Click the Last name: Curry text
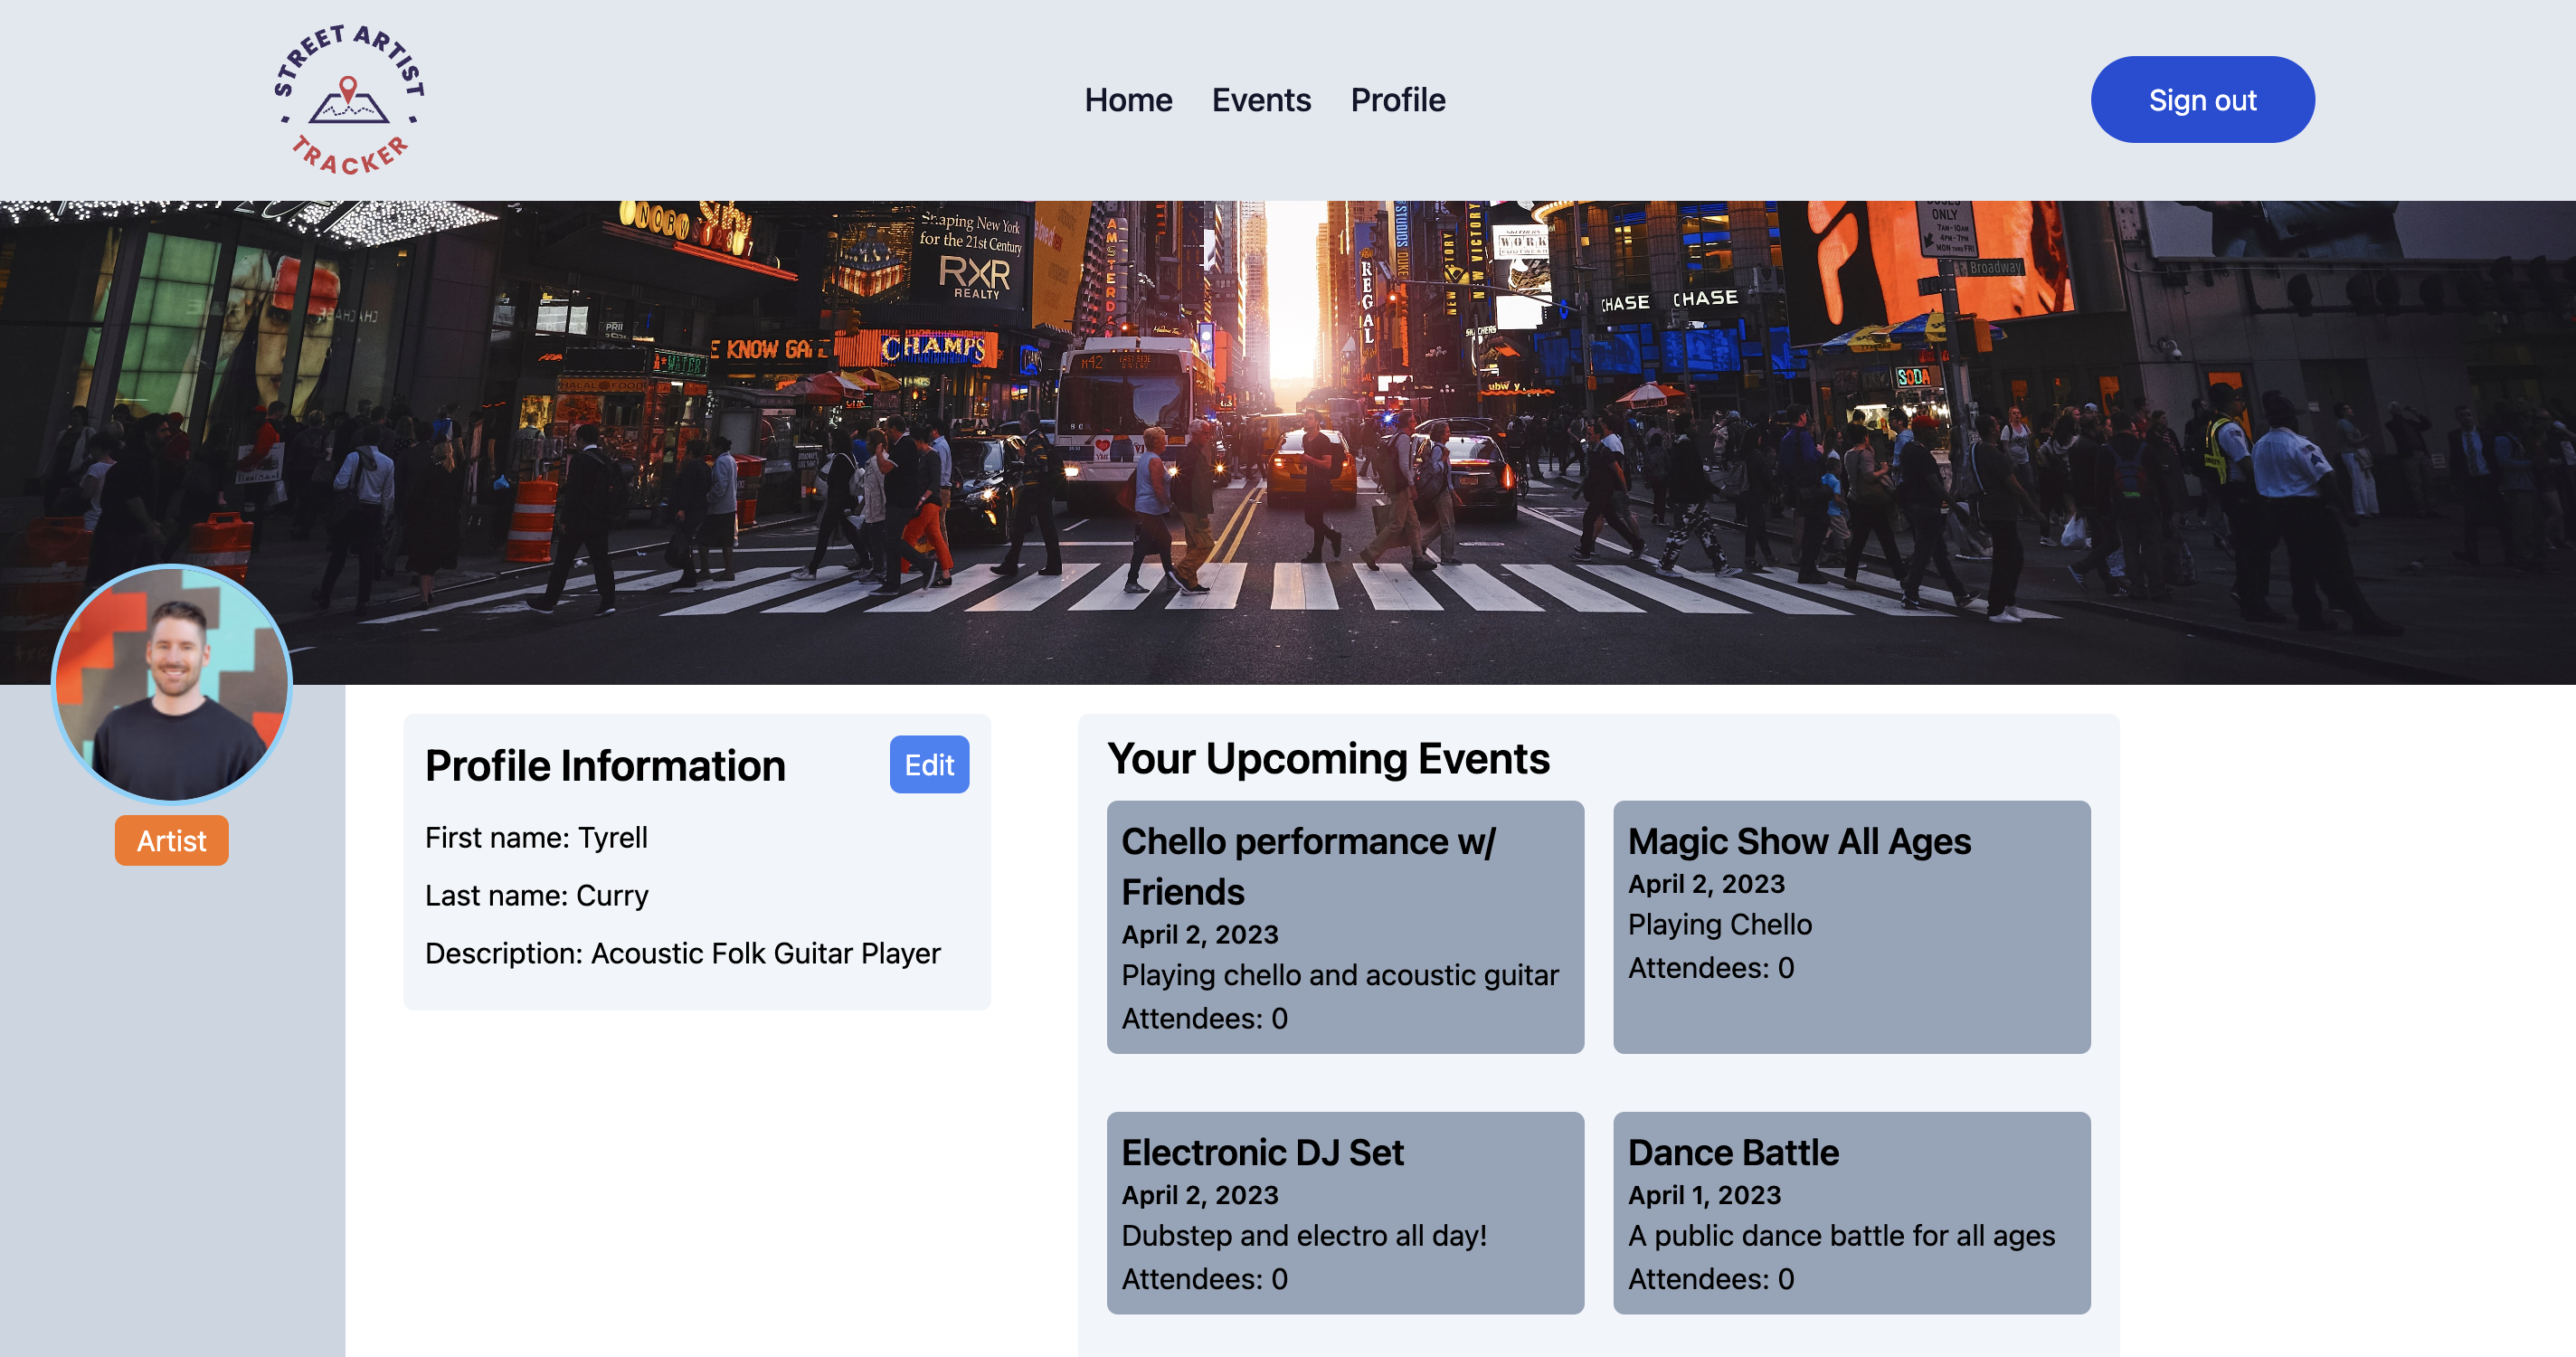Screen dimensions: 2576x1357 coord(536,896)
